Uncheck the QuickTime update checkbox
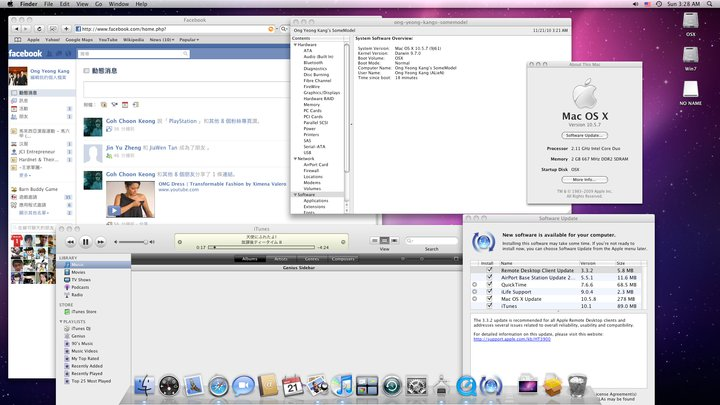Viewport: 720px width, 405px height. point(489,284)
